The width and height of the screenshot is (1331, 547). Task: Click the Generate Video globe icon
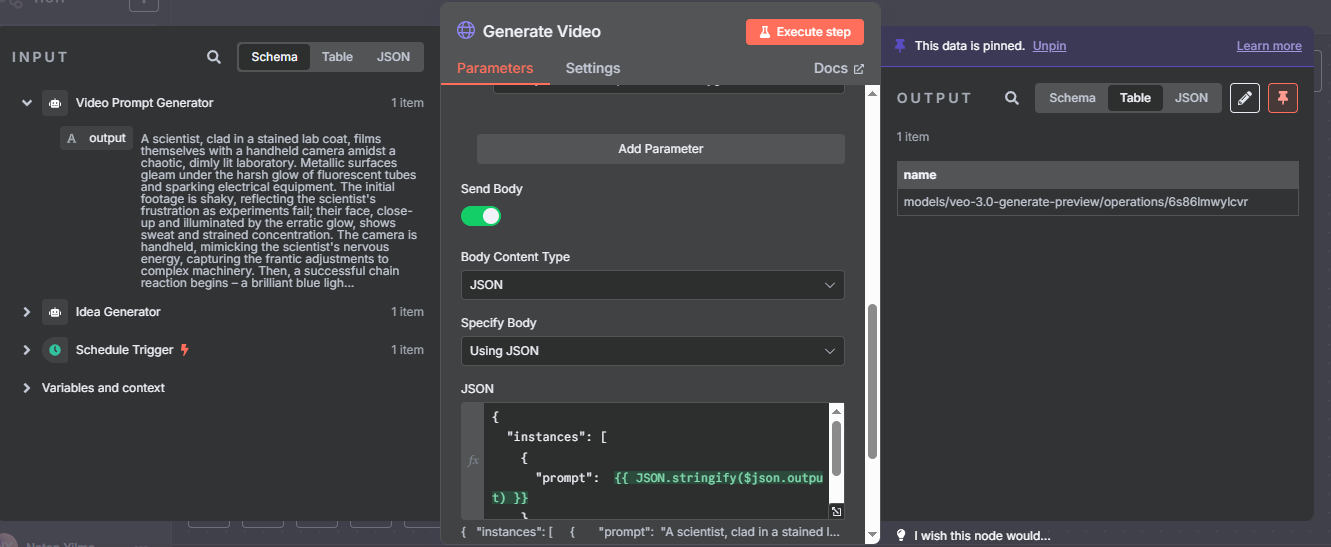tap(465, 31)
